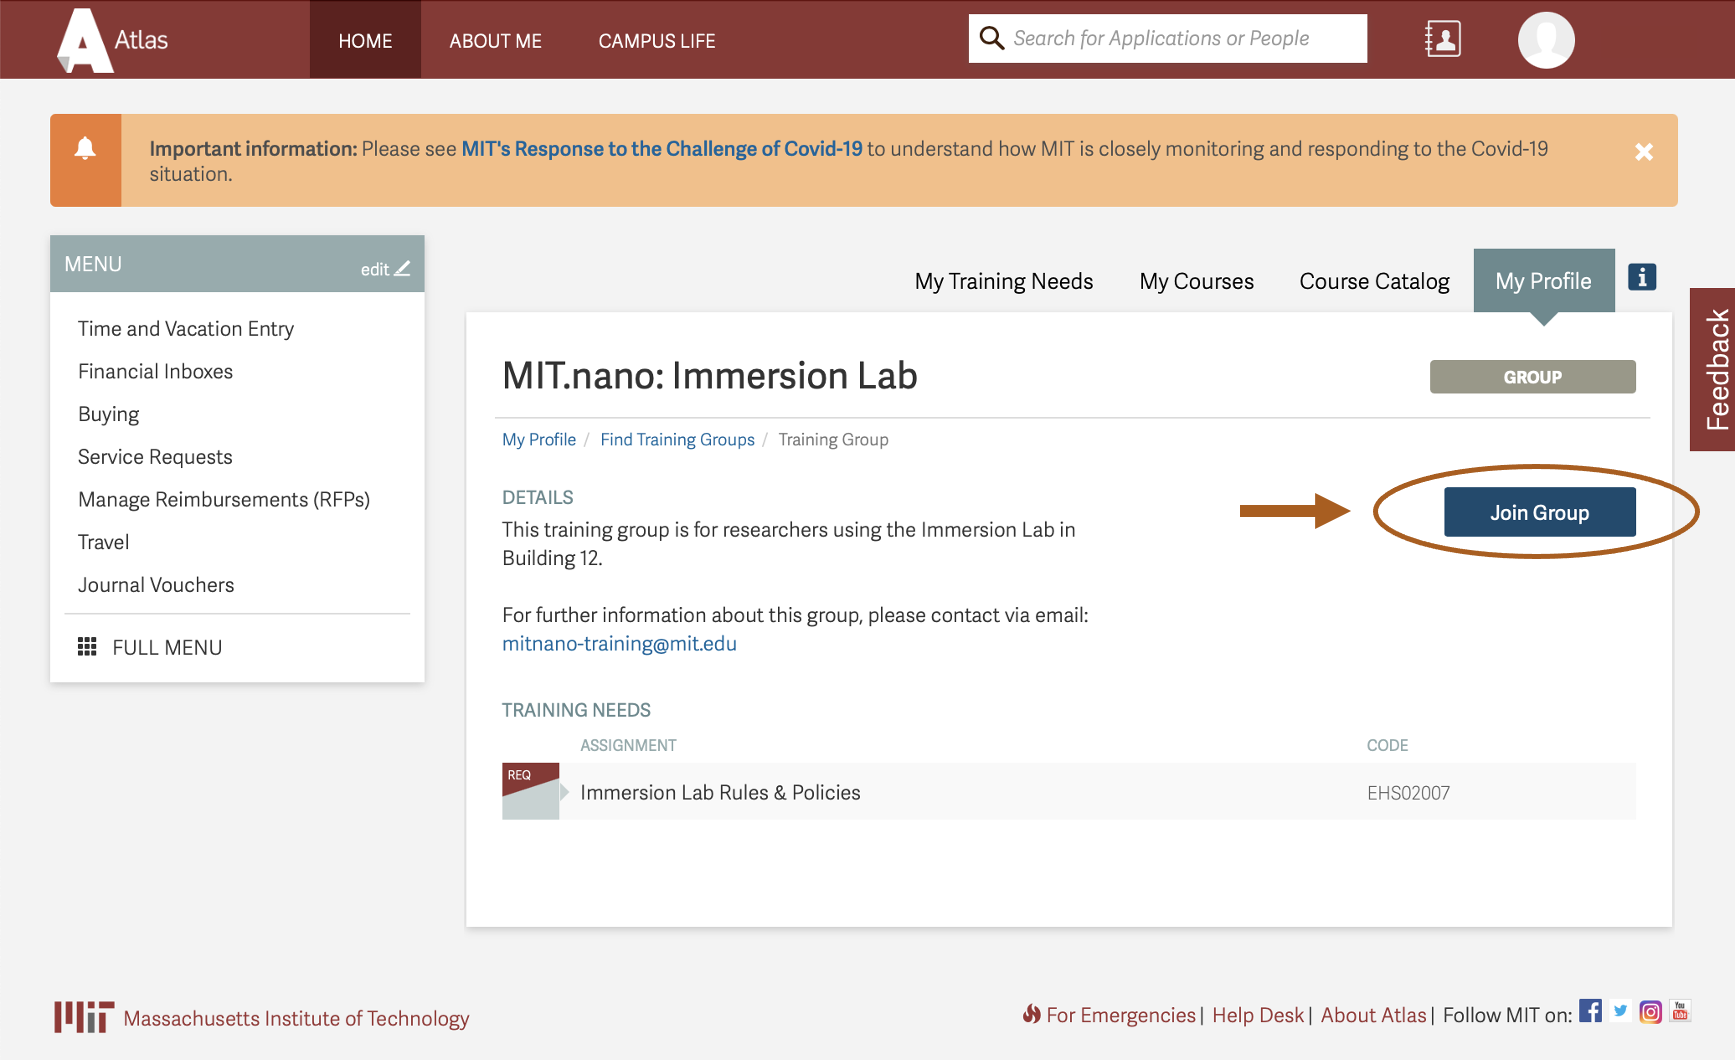The height and width of the screenshot is (1060, 1736).
Task: Click Immersion Lab Rules & Policies assignment
Action: 720,792
